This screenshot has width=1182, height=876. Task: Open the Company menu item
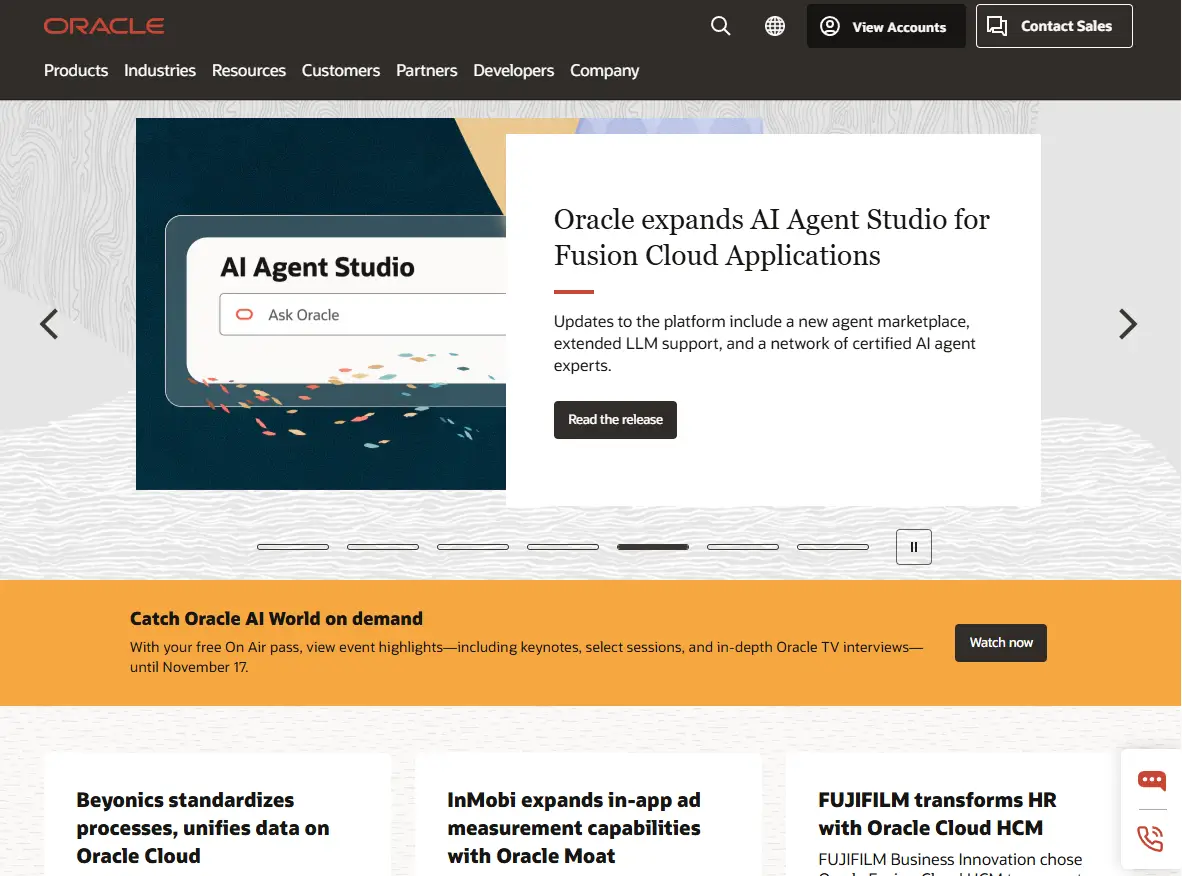(x=604, y=70)
